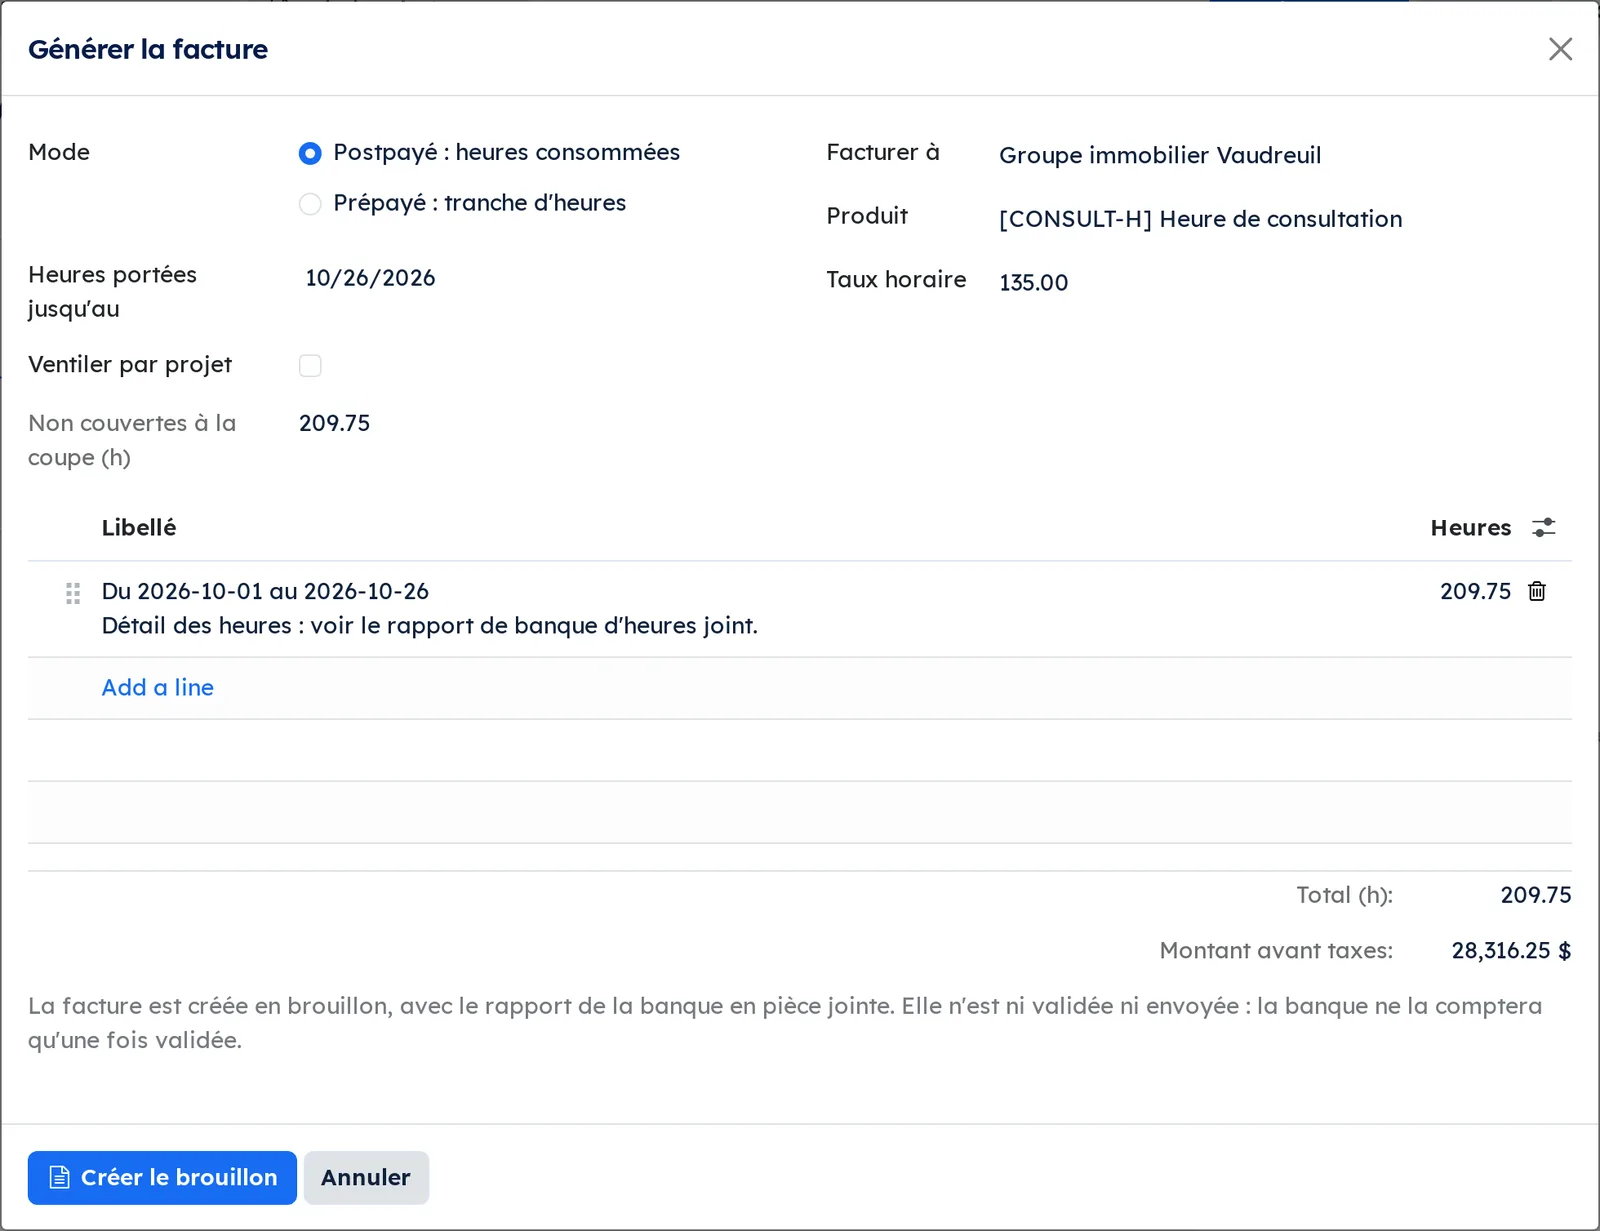Click the line label Du 2026-10-01 au 2026-10-26
Viewport: 1600px width, 1231px height.
265,591
